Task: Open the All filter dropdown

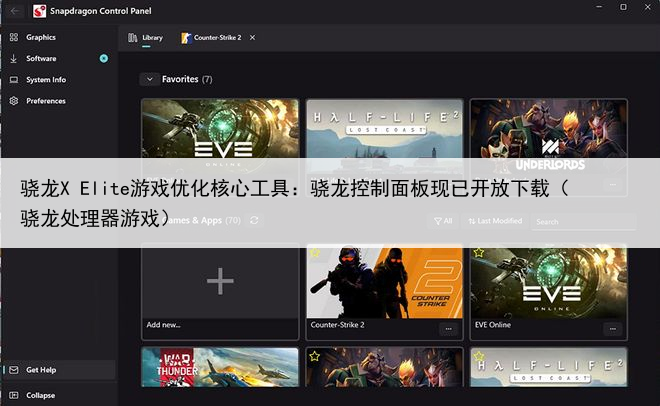Action: click(x=442, y=221)
